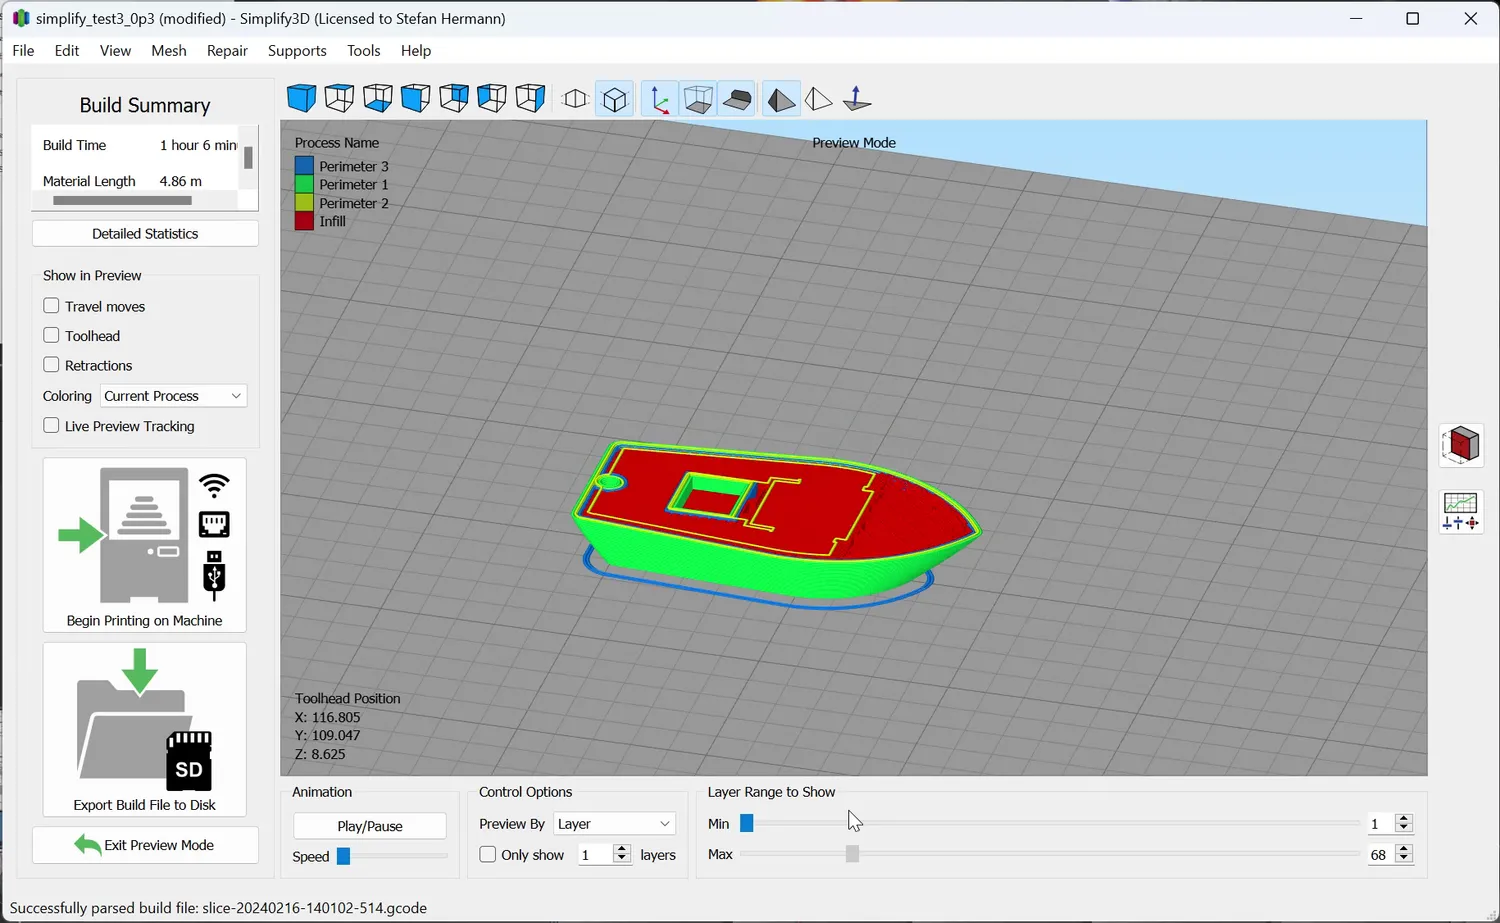Click Exit Preview Mode button
1500x923 pixels.
pyautogui.click(x=145, y=845)
